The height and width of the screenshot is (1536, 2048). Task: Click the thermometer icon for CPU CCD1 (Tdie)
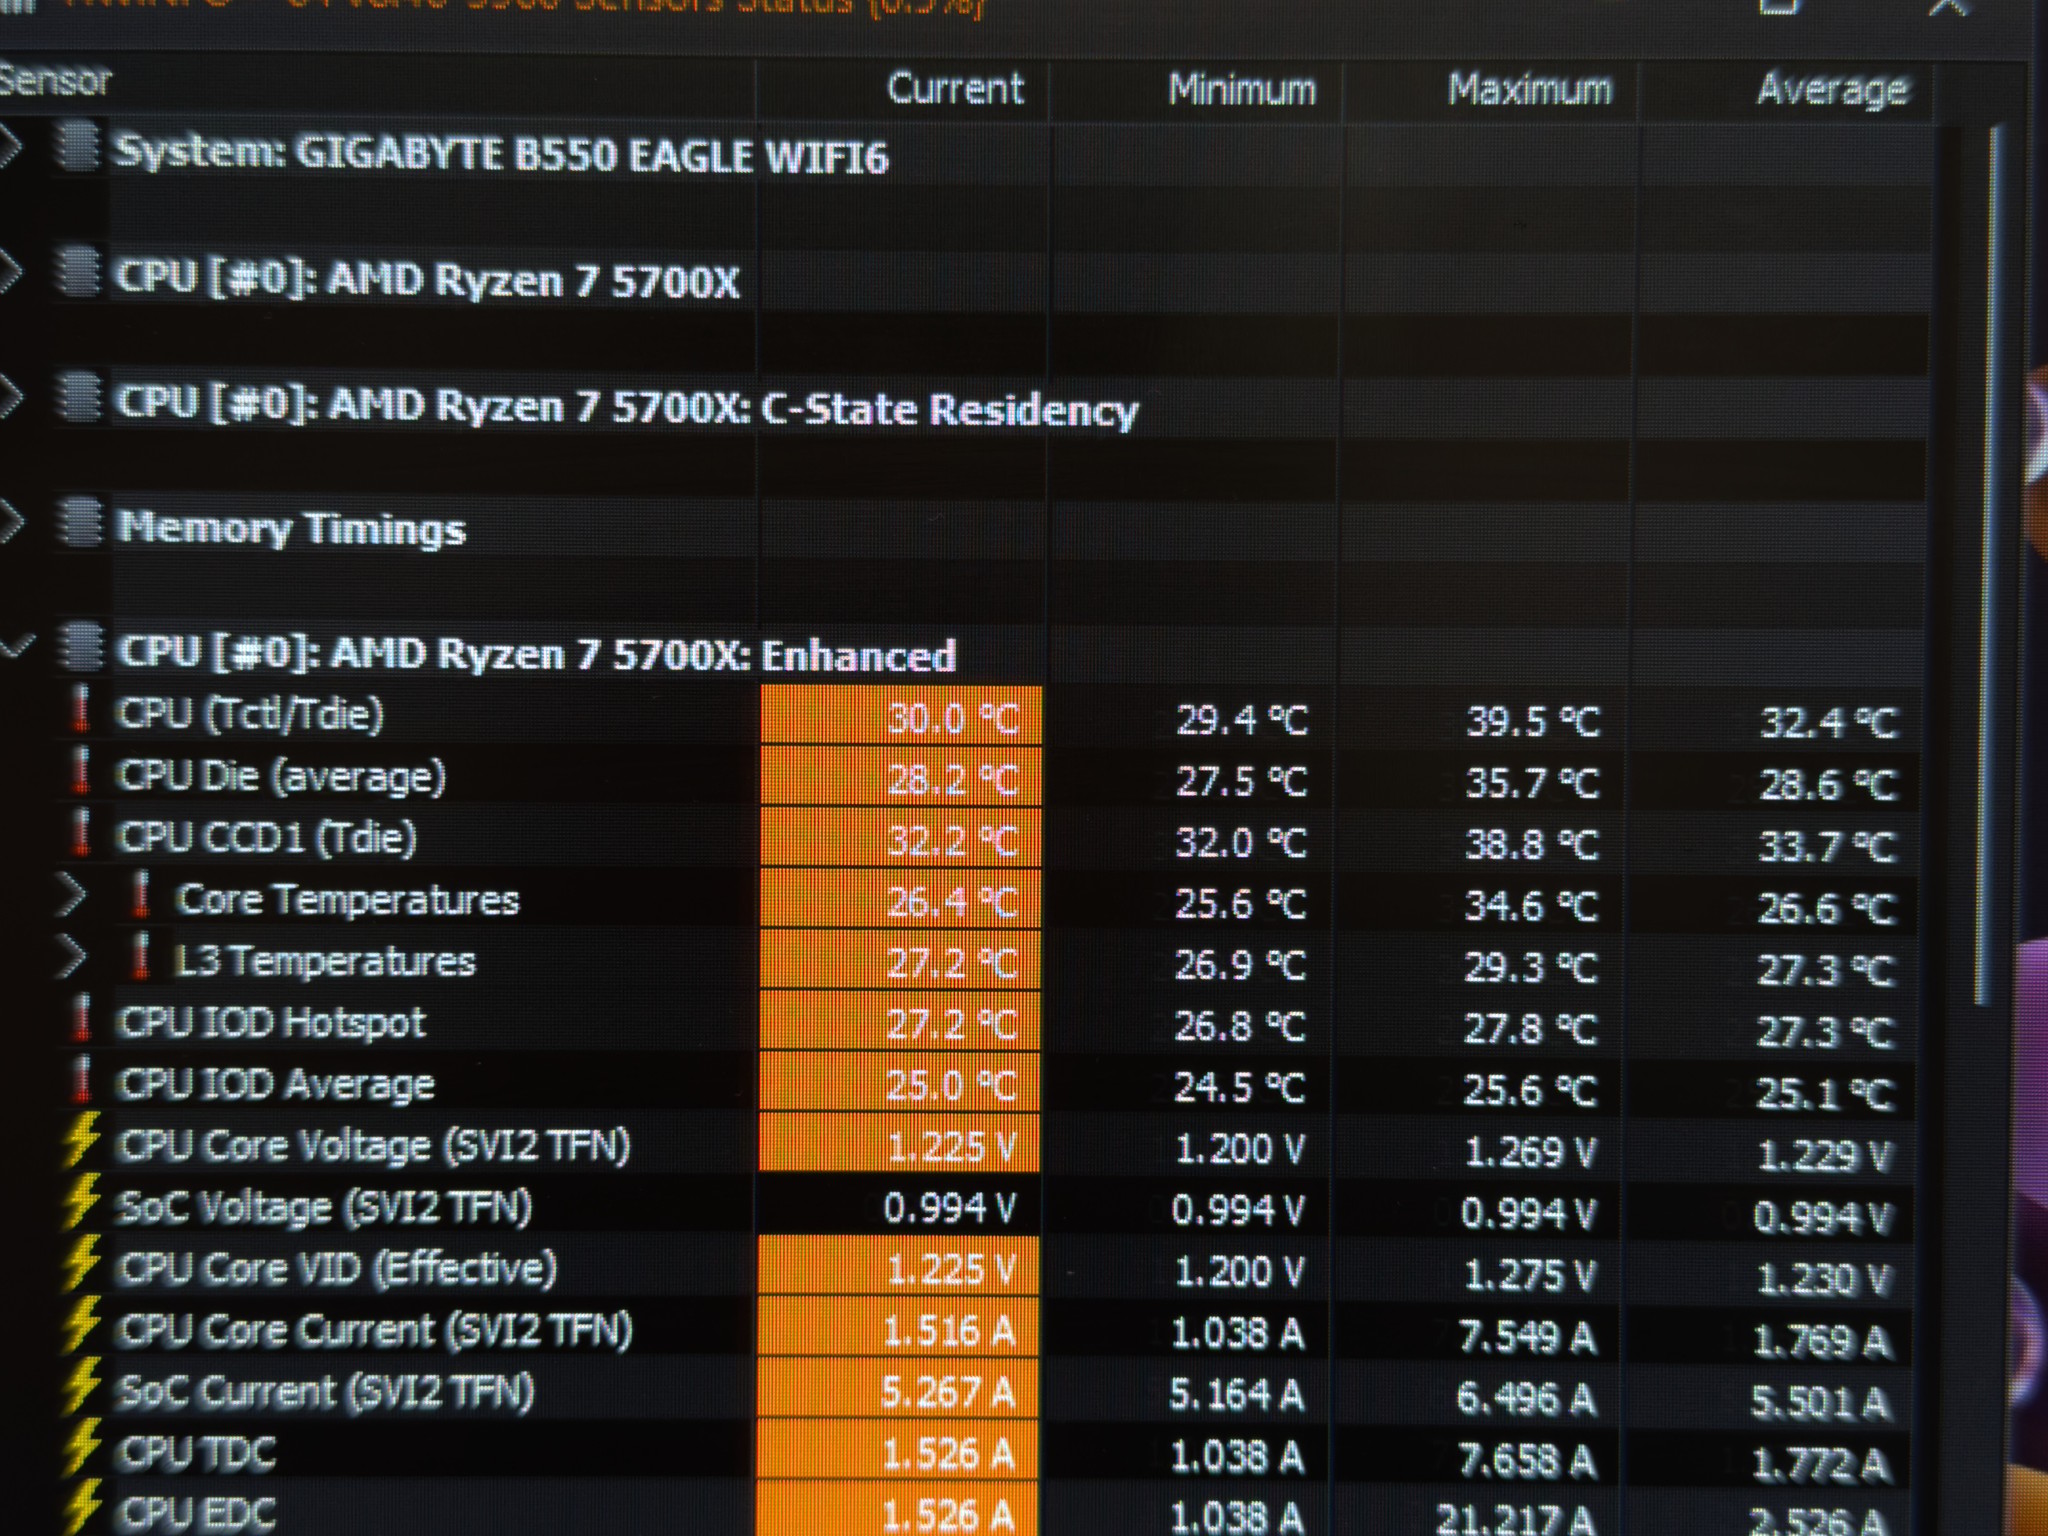(x=83, y=833)
